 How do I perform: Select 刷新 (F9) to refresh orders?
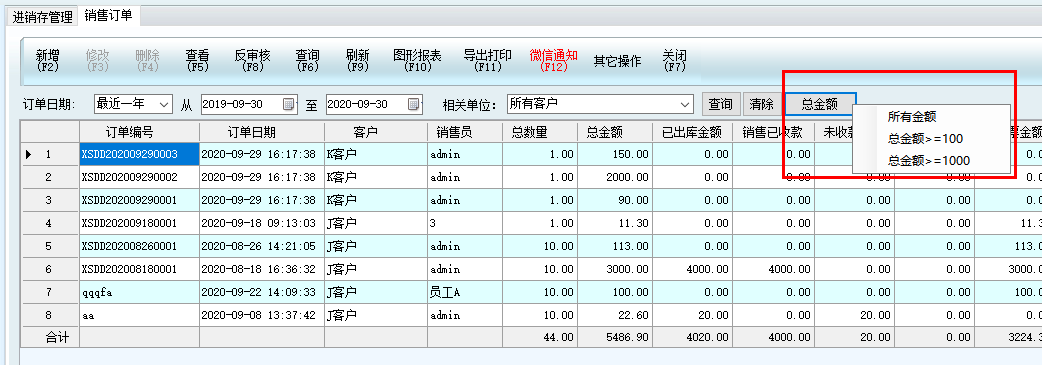(x=358, y=61)
